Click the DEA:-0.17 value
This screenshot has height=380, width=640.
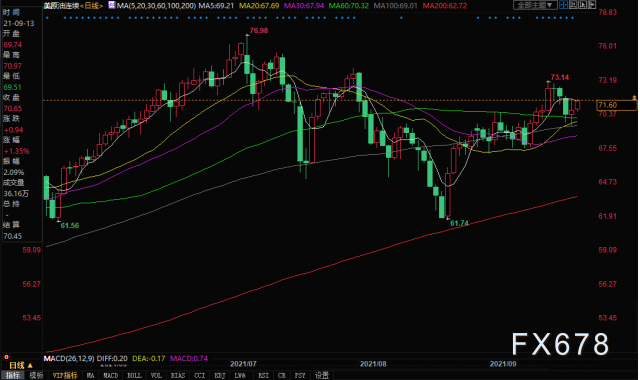pyautogui.click(x=149, y=358)
